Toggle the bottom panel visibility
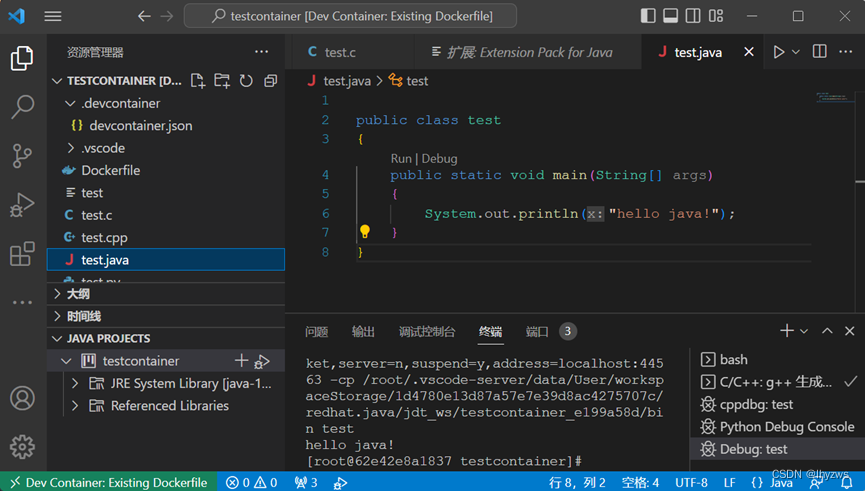This screenshot has width=865, height=491. 671,16
